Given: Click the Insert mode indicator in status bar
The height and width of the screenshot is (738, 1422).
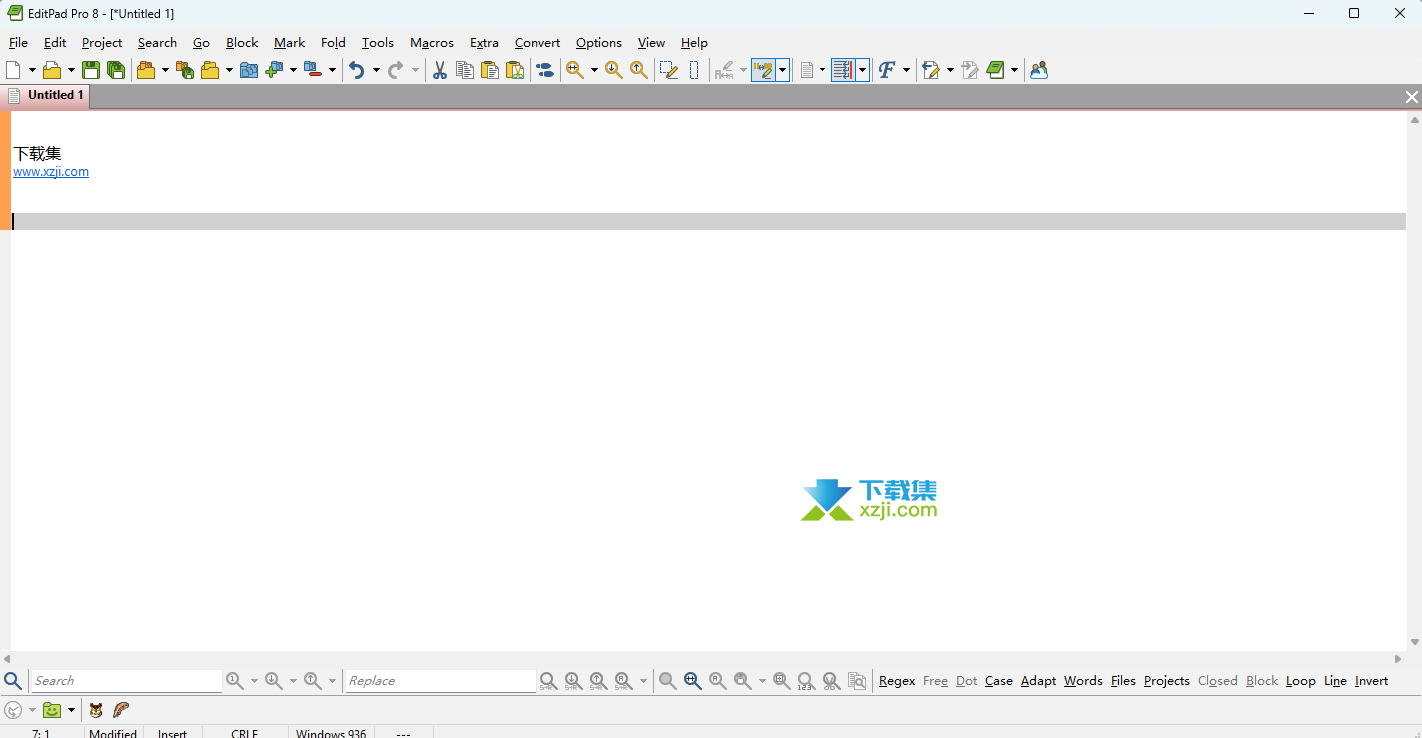Looking at the screenshot, I should pyautogui.click(x=172, y=733).
